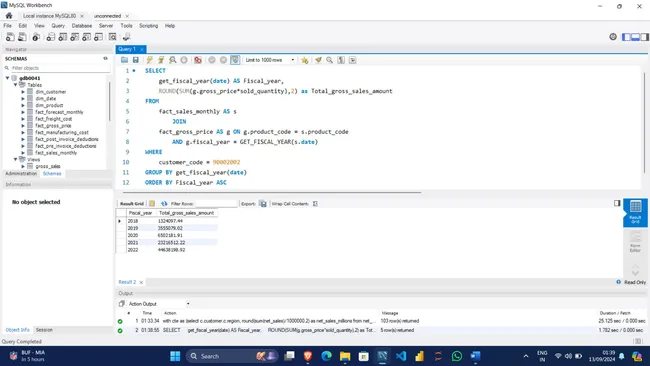Screen dimensions: 650x366
Task: Select fact_forecast_monthly table in tree
Action: coord(59,112)
